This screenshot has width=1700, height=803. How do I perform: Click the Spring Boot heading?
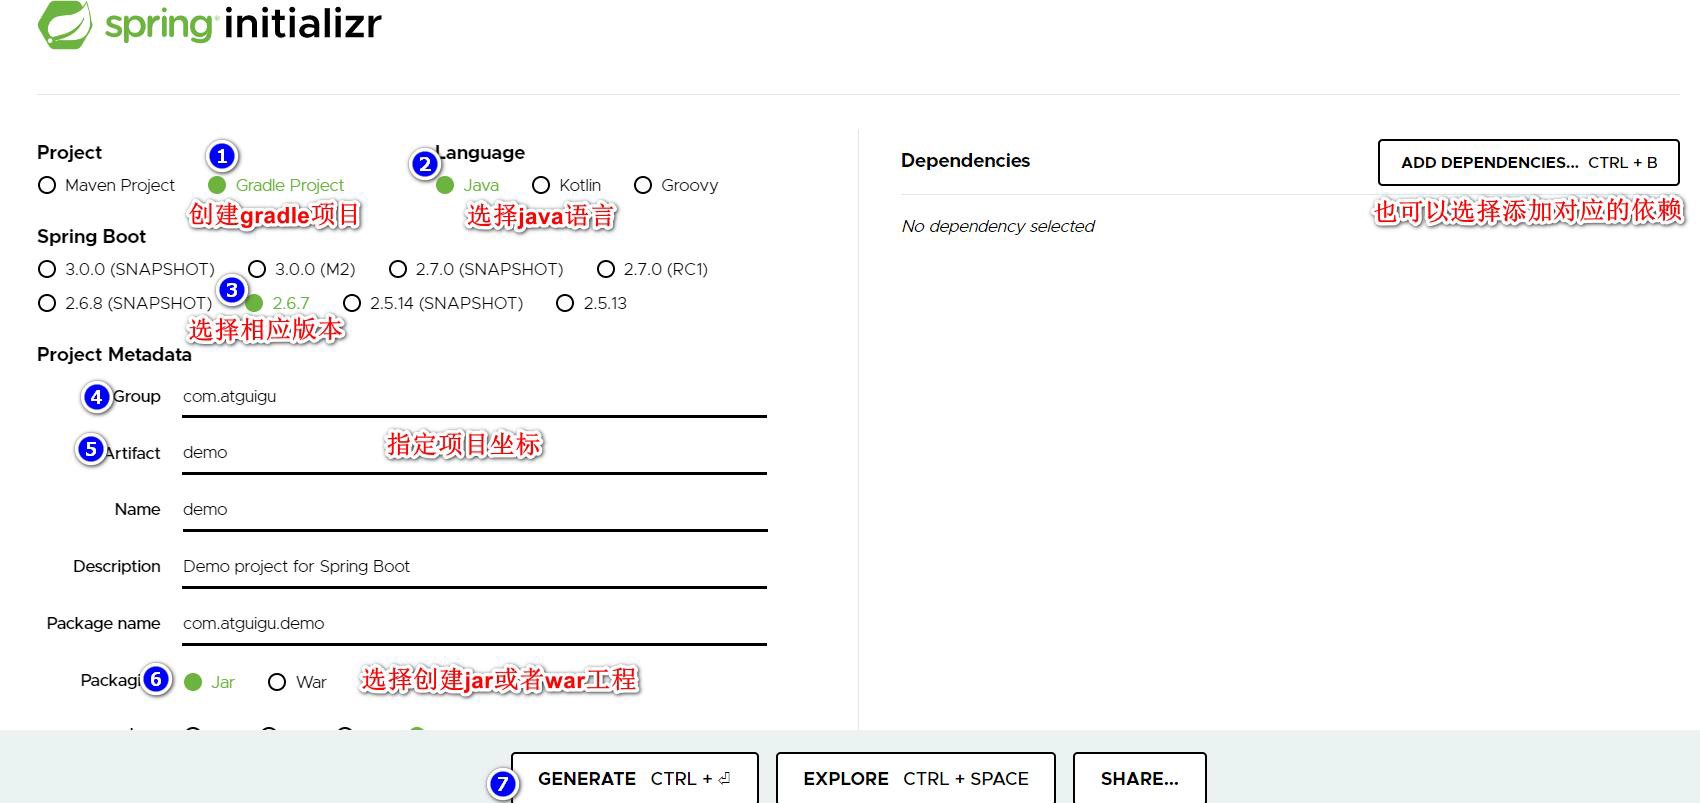tap(91, 236)
